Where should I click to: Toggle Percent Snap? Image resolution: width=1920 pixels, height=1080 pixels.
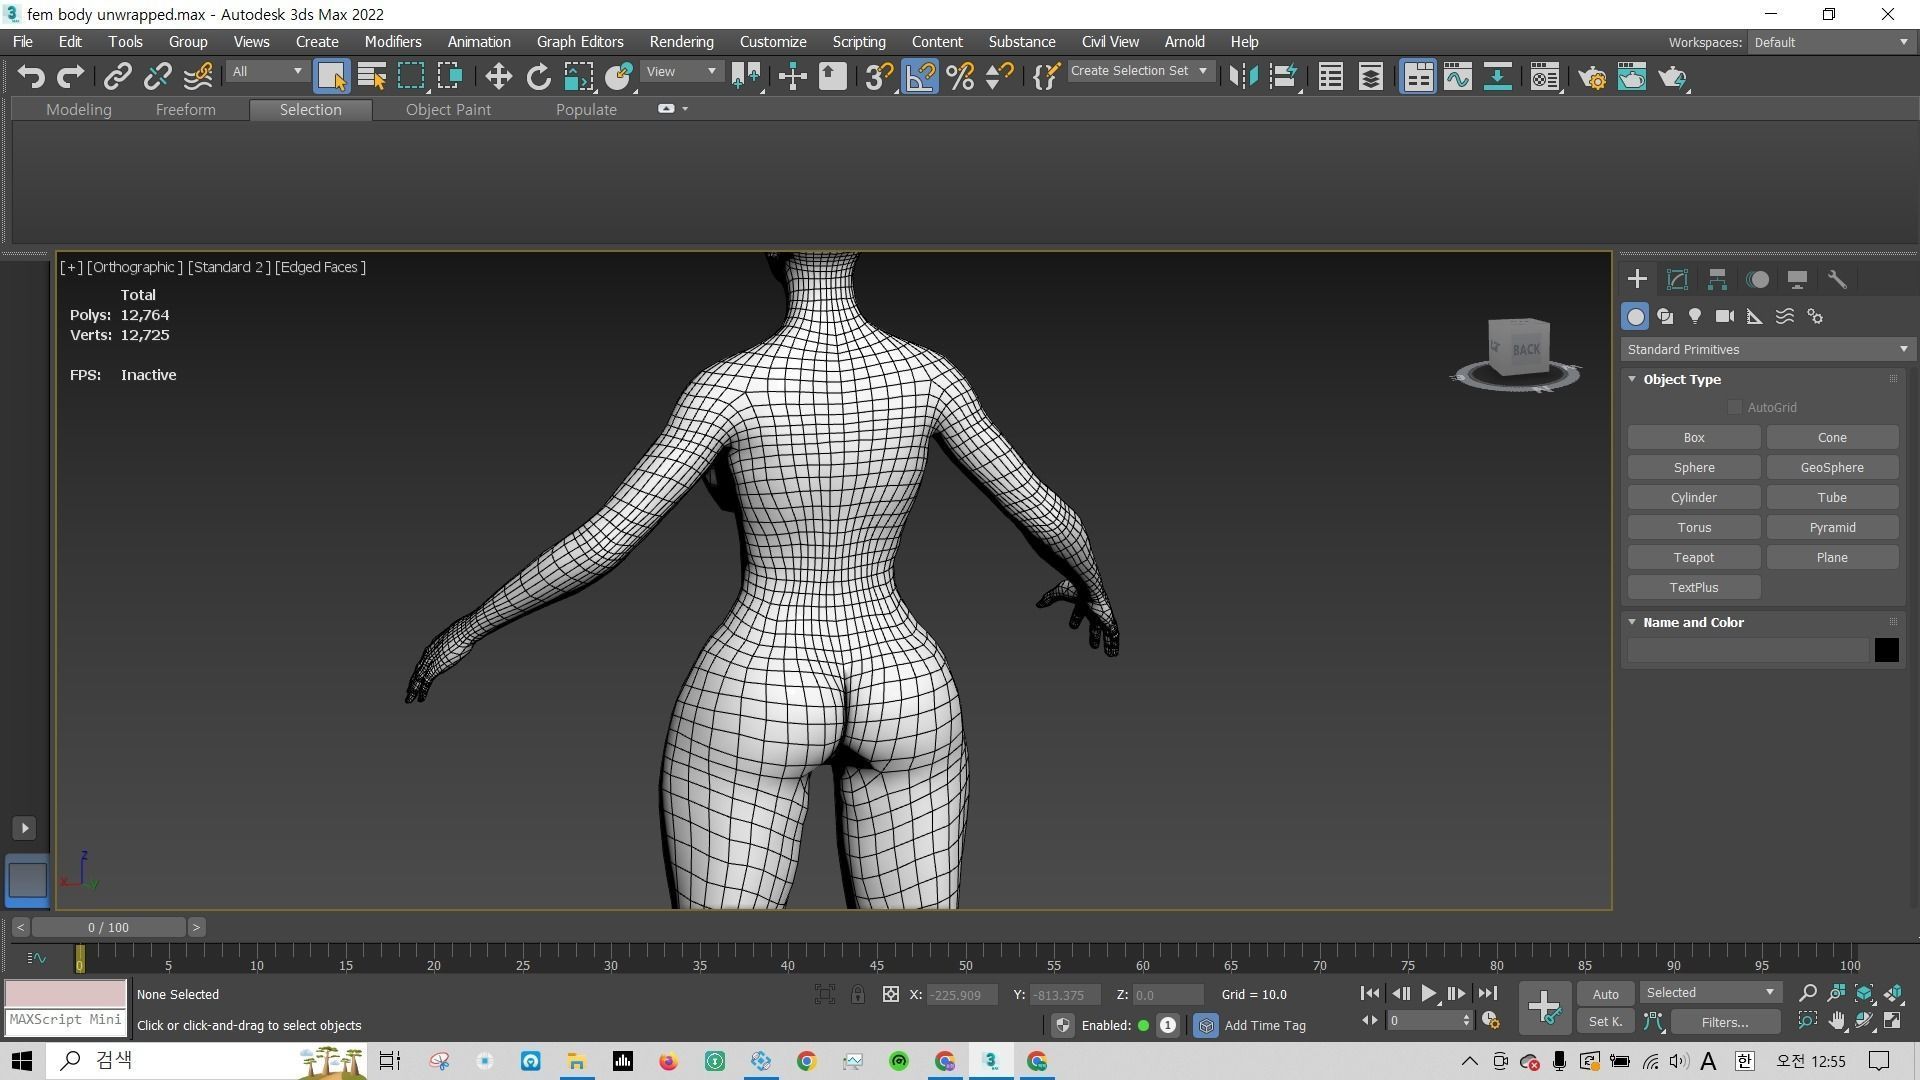pos(960,77)
